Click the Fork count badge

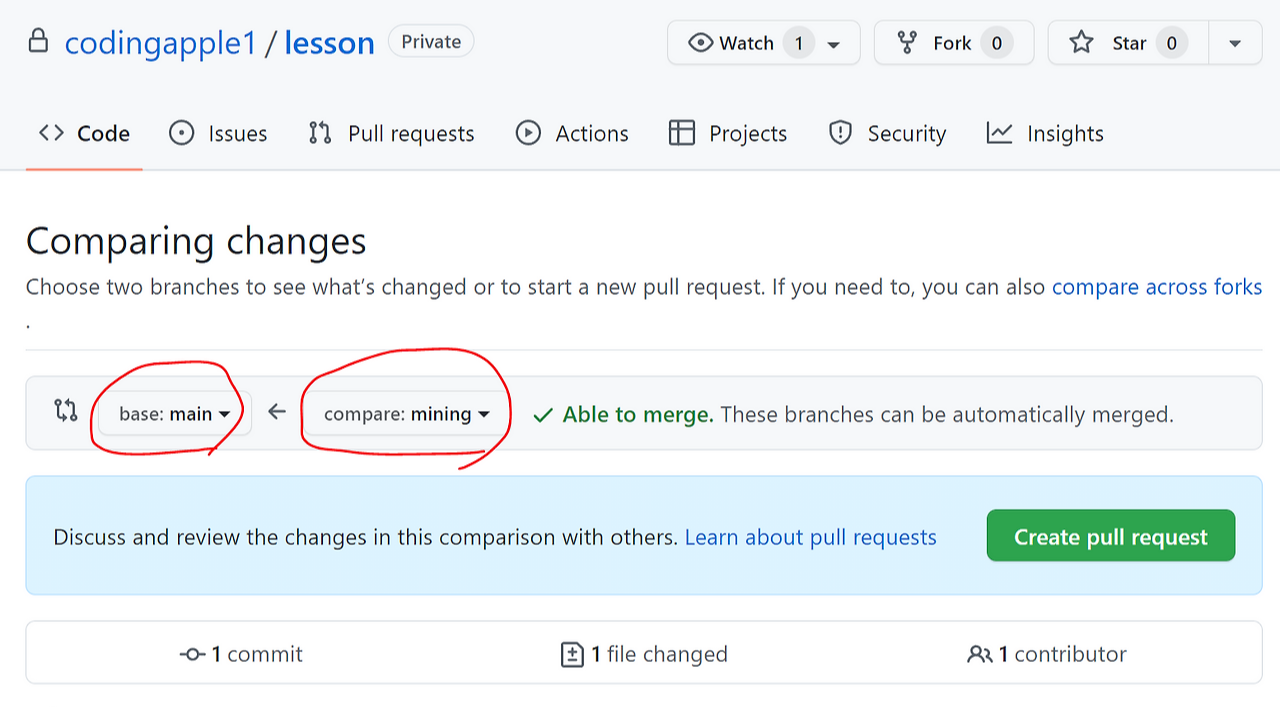pos(997,43)
